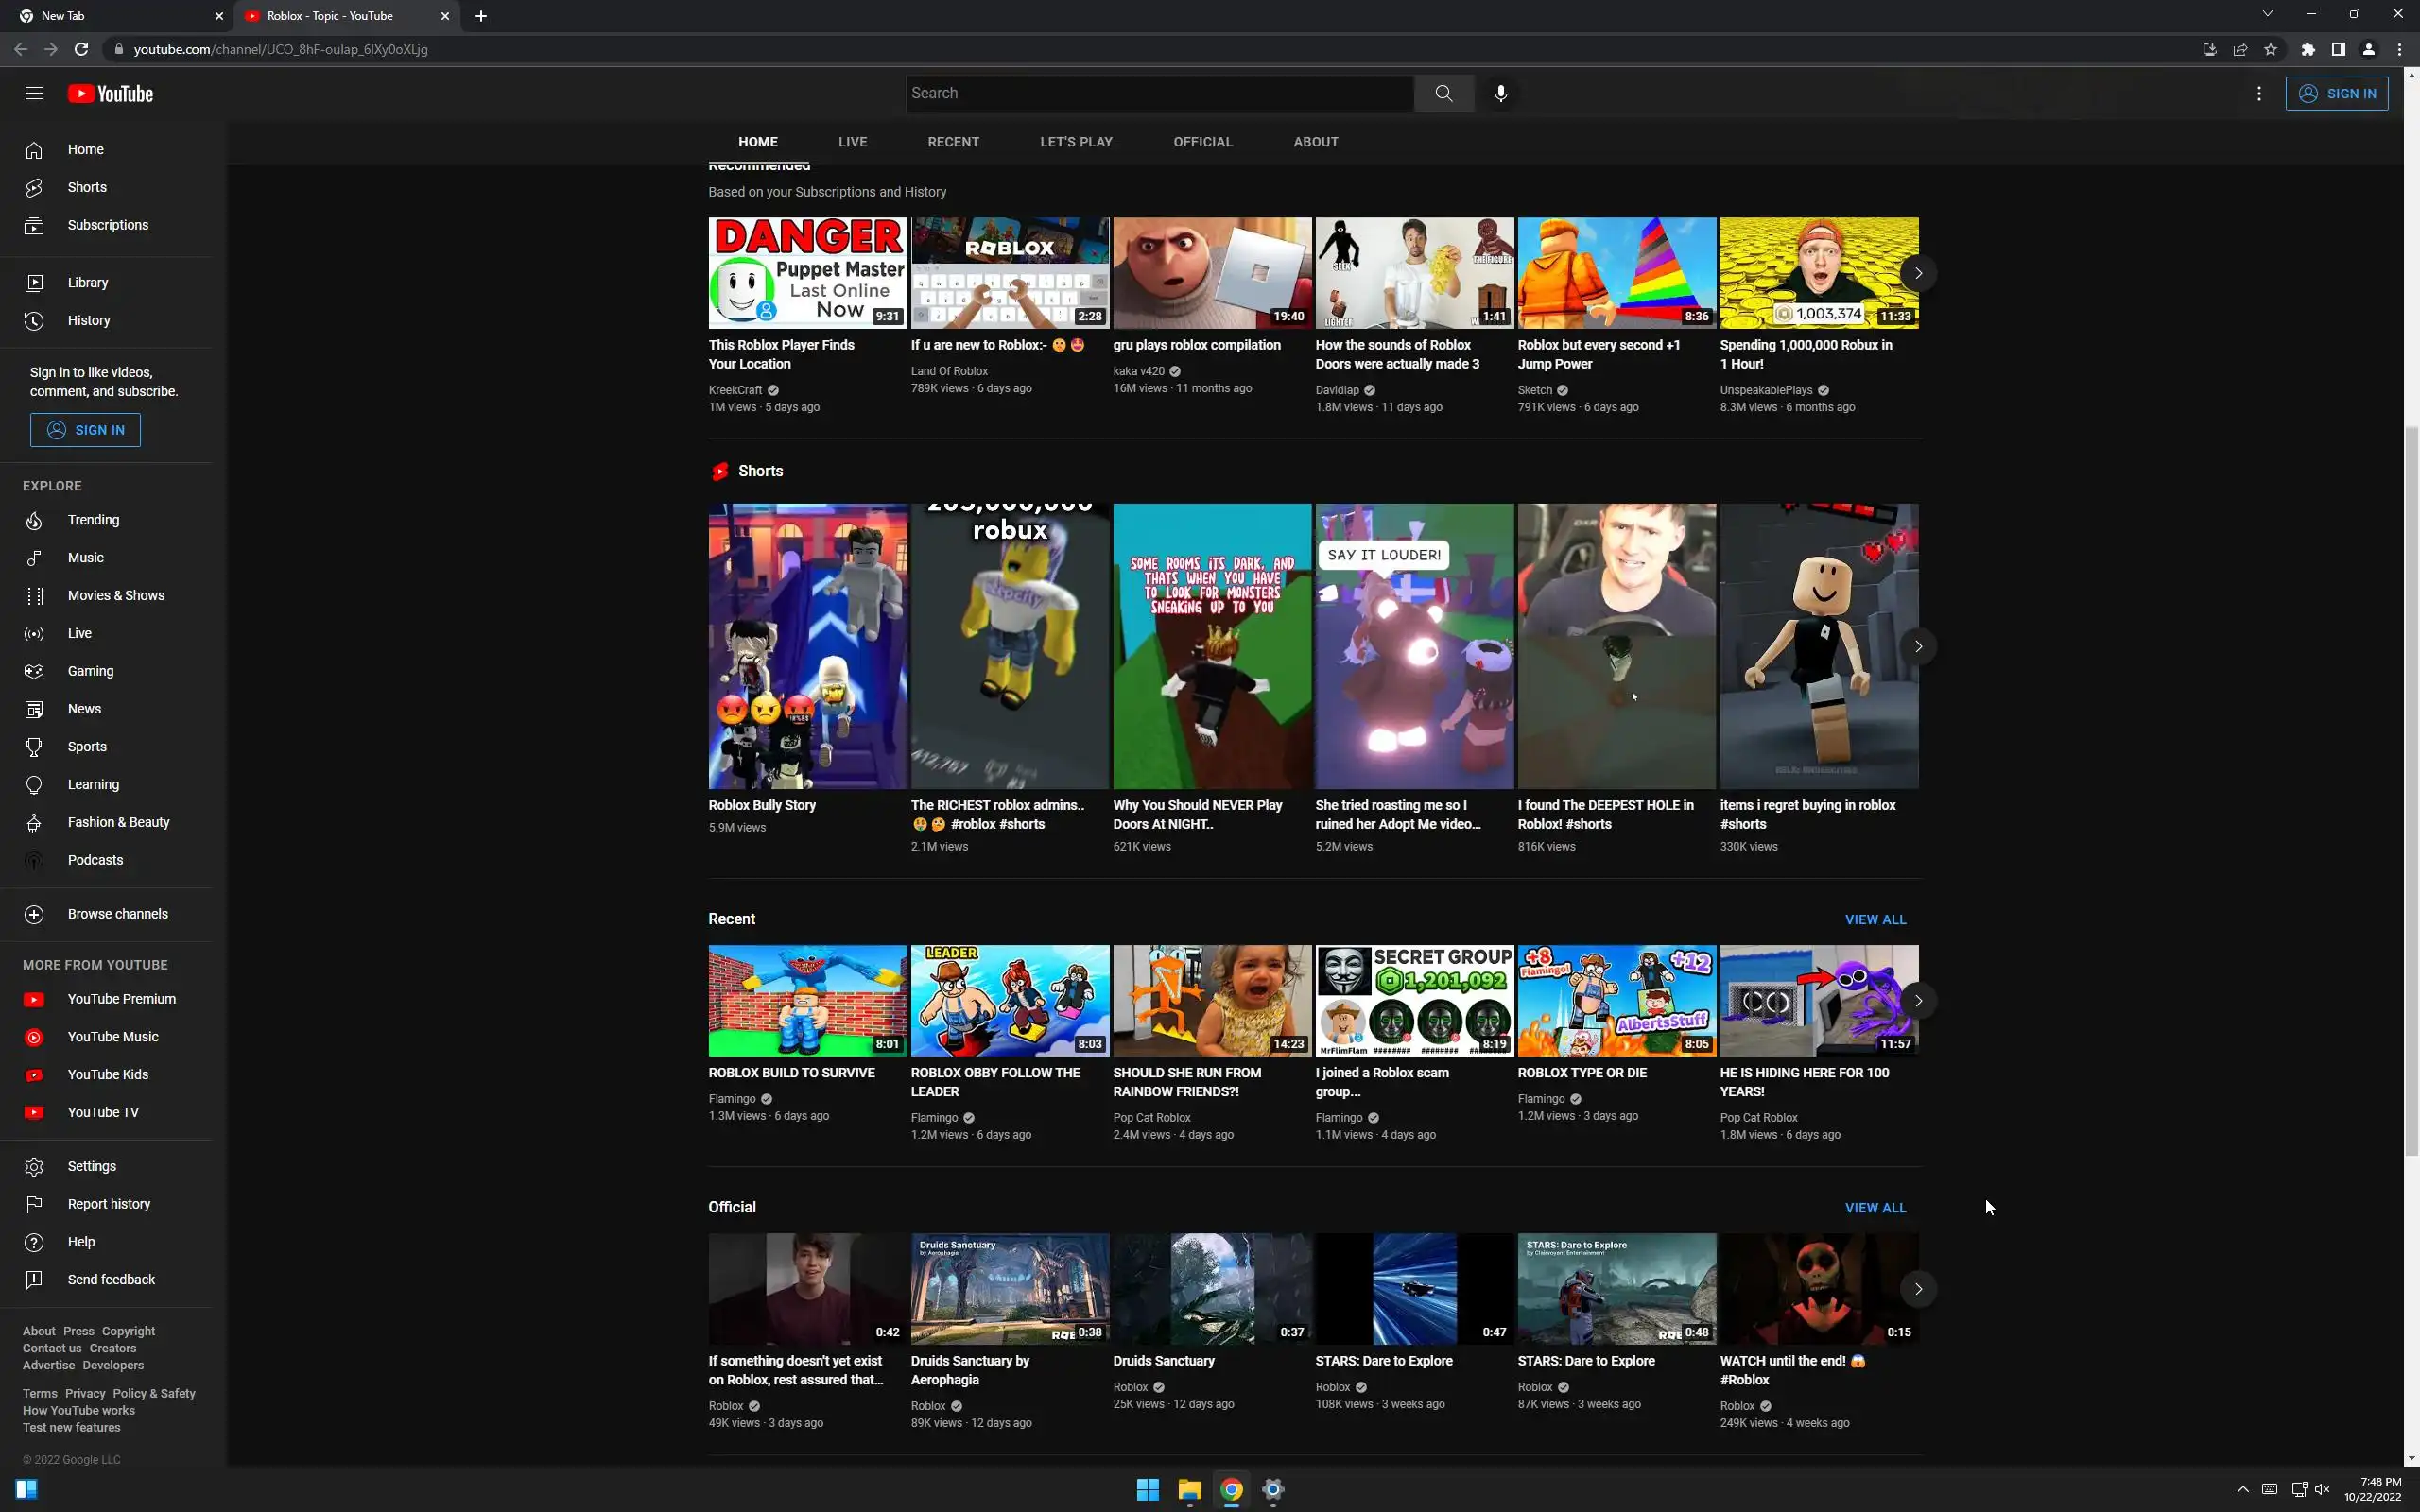Click into the YouTube search field
2420x1512 pixels.
(1160, 93)
